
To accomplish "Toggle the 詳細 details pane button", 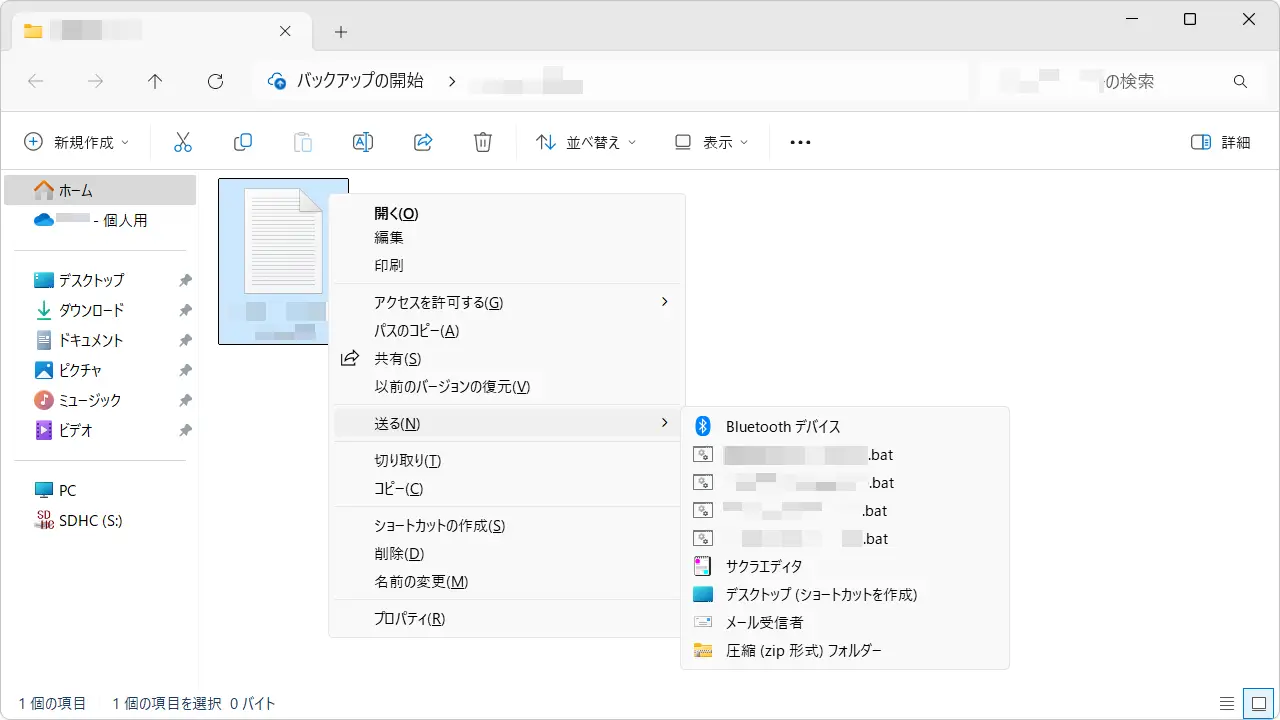I will [x=1221, y=142].
